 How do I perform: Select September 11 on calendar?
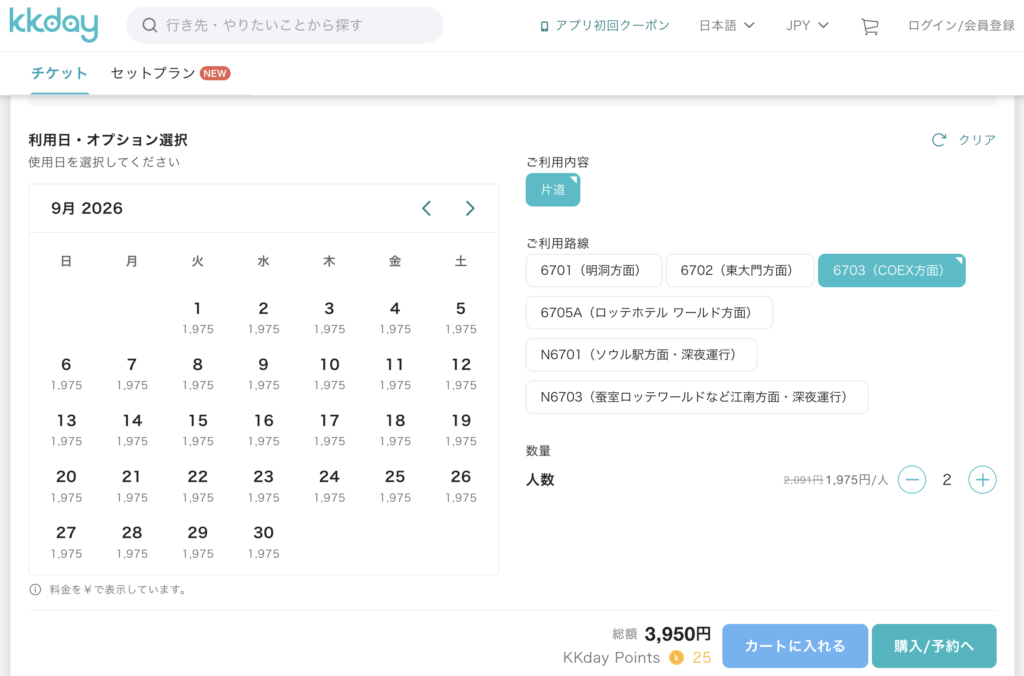coord(395,373)
